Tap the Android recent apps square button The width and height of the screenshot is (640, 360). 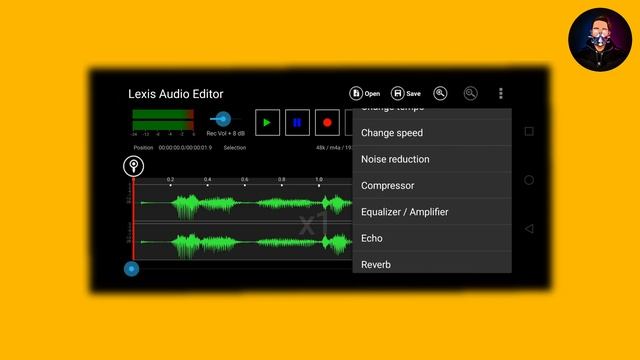click(529, 131)
